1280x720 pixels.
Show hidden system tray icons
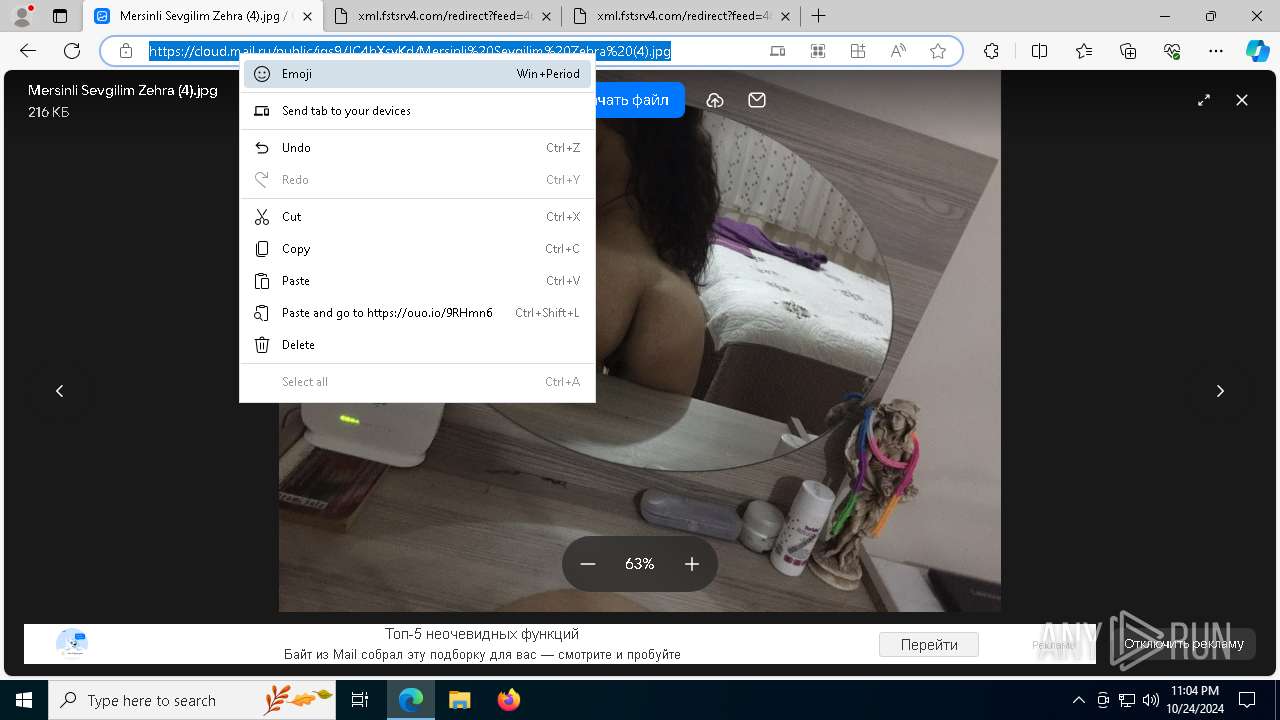click(x=1078, y=700)
